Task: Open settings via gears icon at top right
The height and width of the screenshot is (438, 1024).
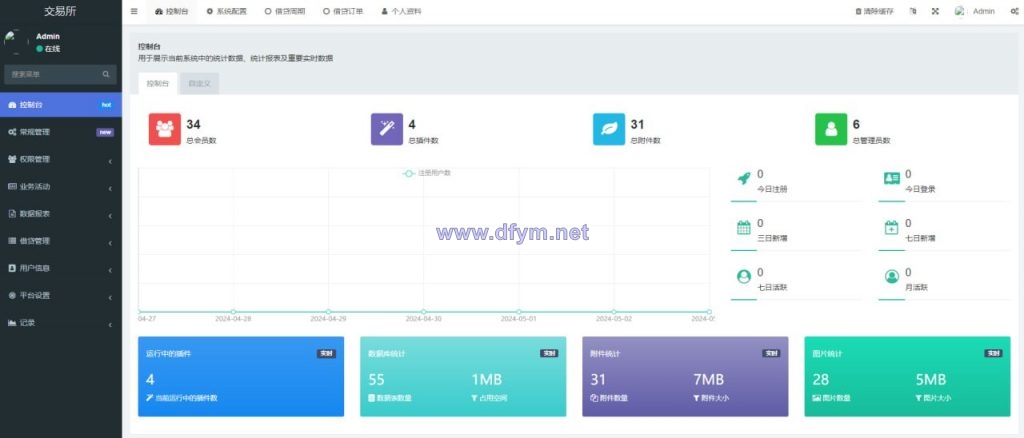Action: click(x=1014, y=11)
